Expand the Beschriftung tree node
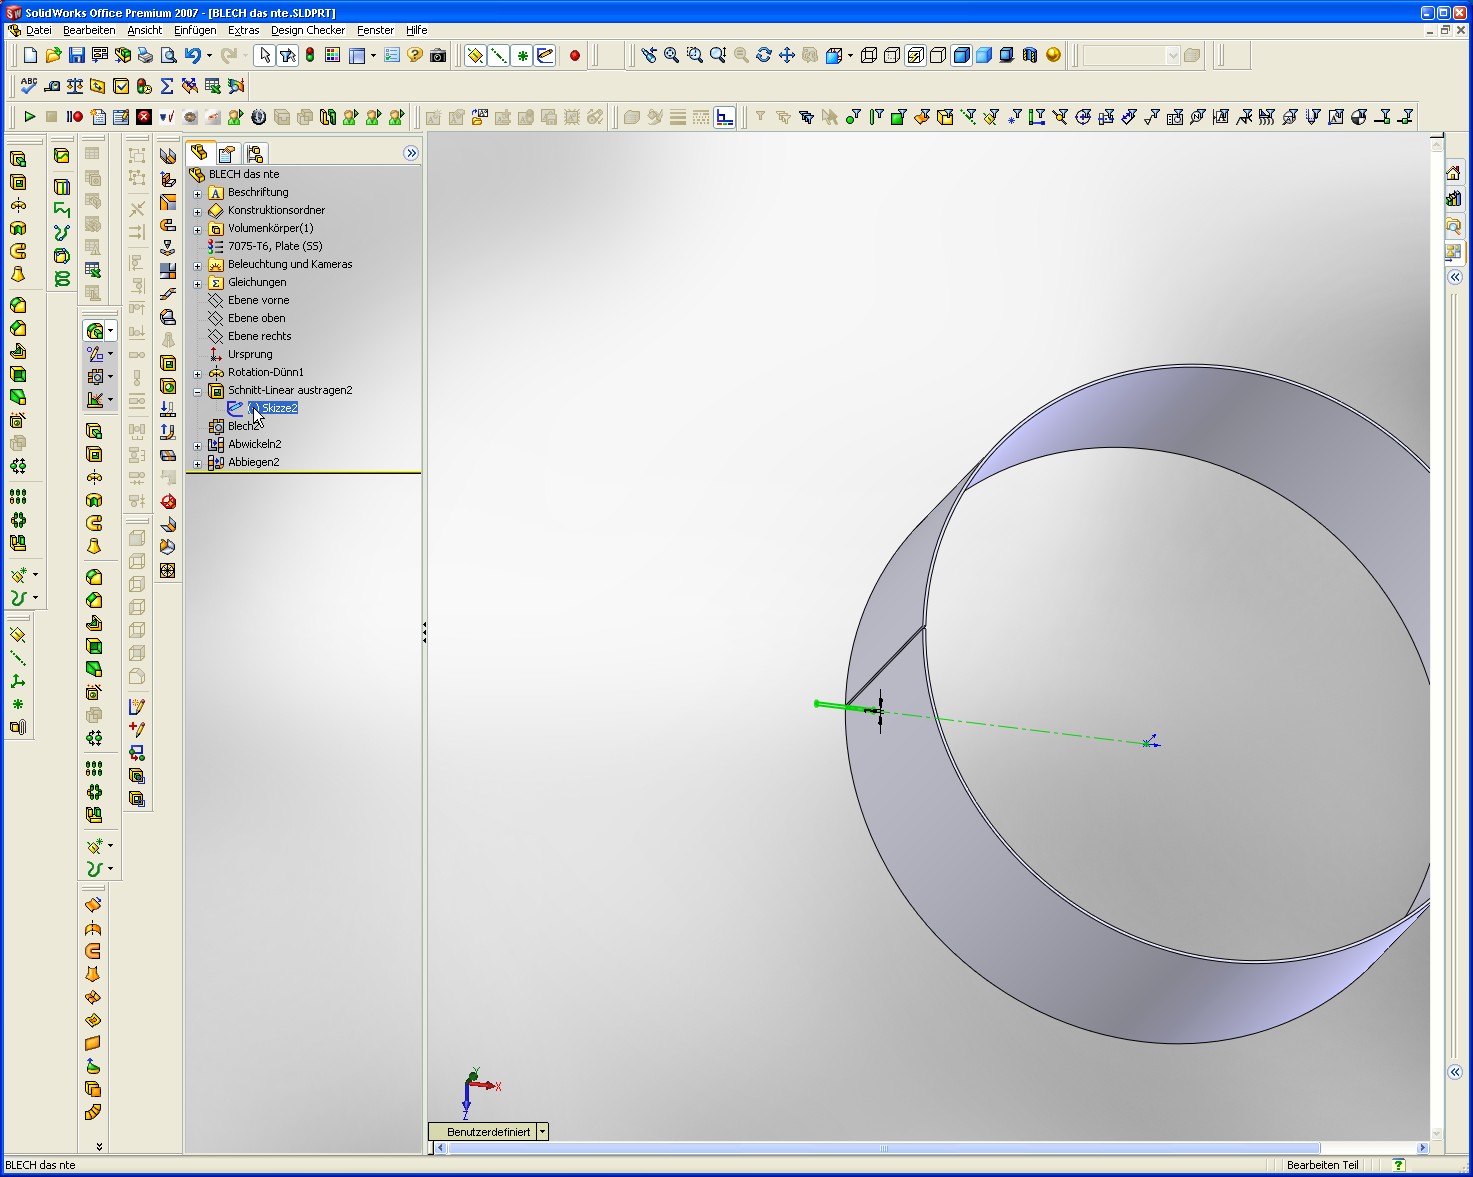Viewport: 1473px width, 1177px height. 198,193
